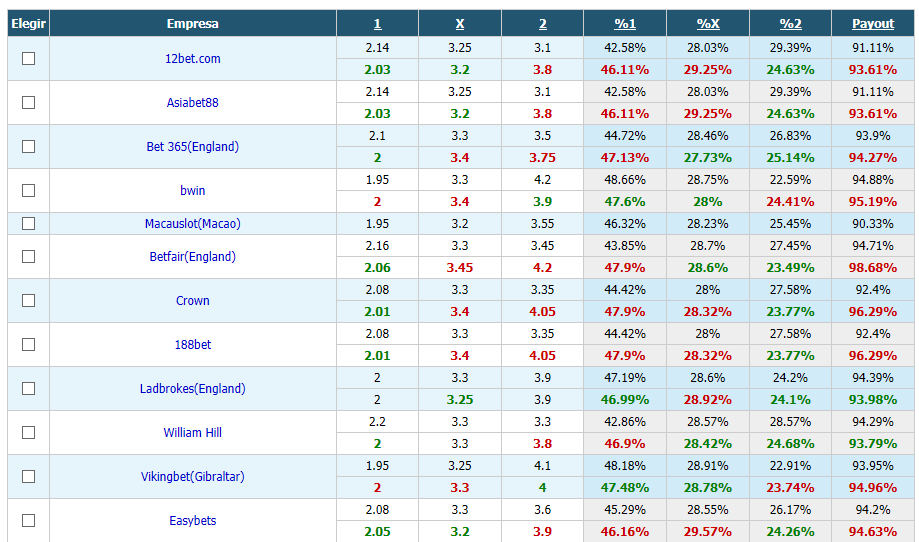919x542 pixels.
Task: Click Easybets opening away odds 3.6
Action: pos(543,510)
